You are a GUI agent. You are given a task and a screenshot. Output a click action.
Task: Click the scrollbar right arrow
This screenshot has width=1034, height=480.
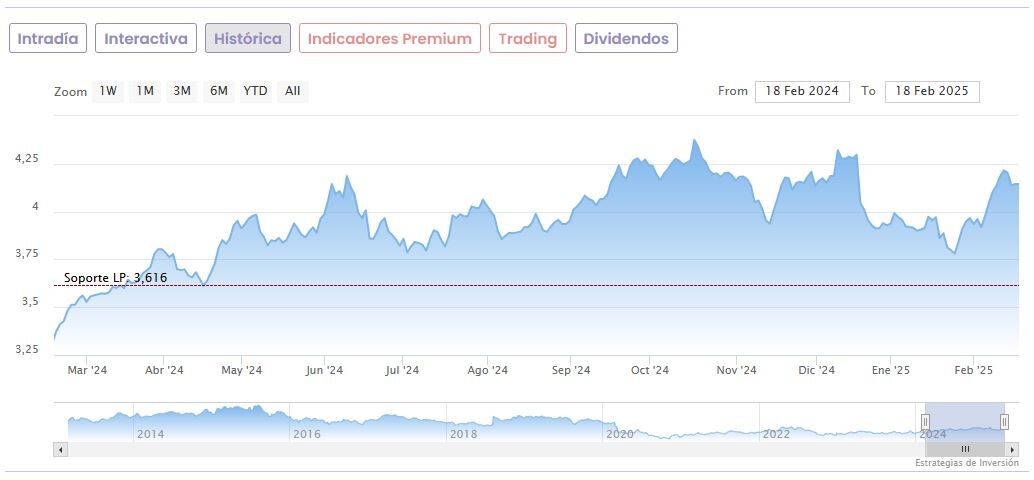point(1012,450)
